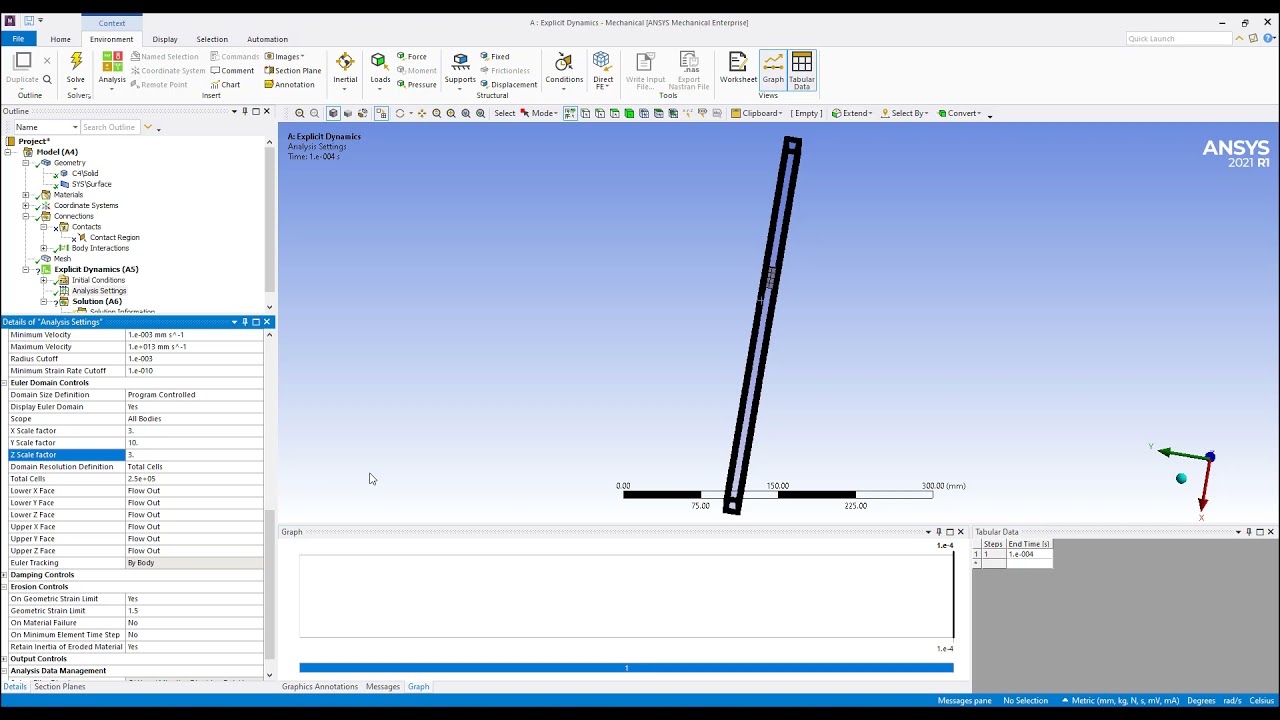The image size is (1280, 720).
Task: Open the File menu tab
Action: tap(18, 39)
